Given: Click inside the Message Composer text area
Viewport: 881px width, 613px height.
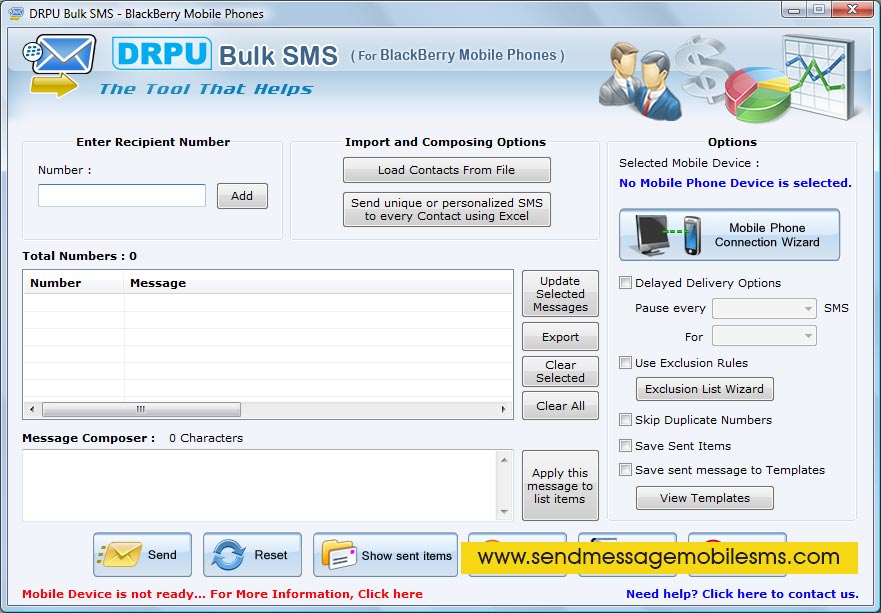Looking at the screenshot, I should [x=260, y=485].
